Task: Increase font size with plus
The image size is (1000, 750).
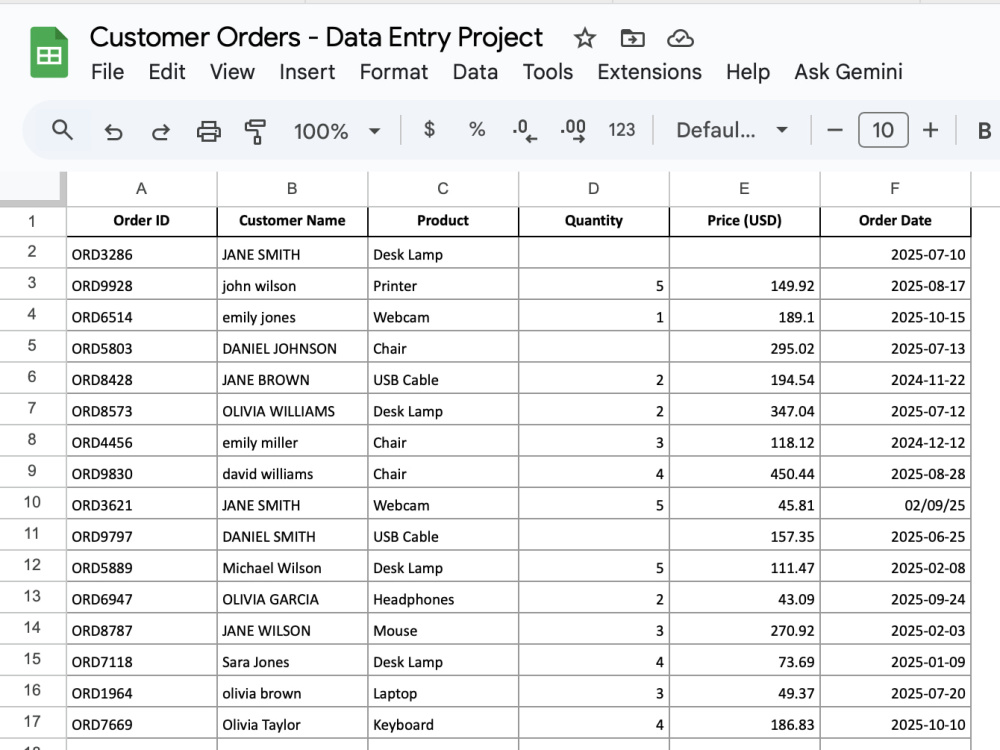Action: coord(930,130)
